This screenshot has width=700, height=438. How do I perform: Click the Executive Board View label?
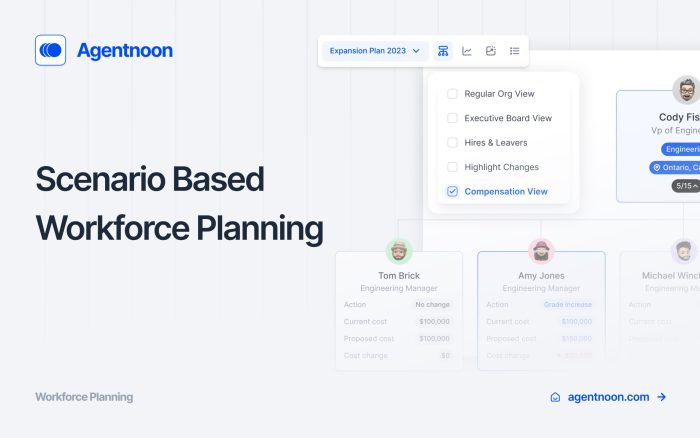[x=508, y=118]
